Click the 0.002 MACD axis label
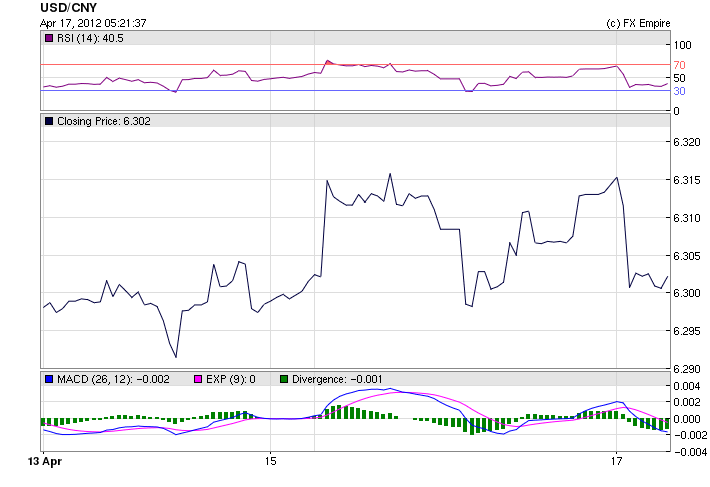Viewport: 710px width, 487px height. coord(686,402)
